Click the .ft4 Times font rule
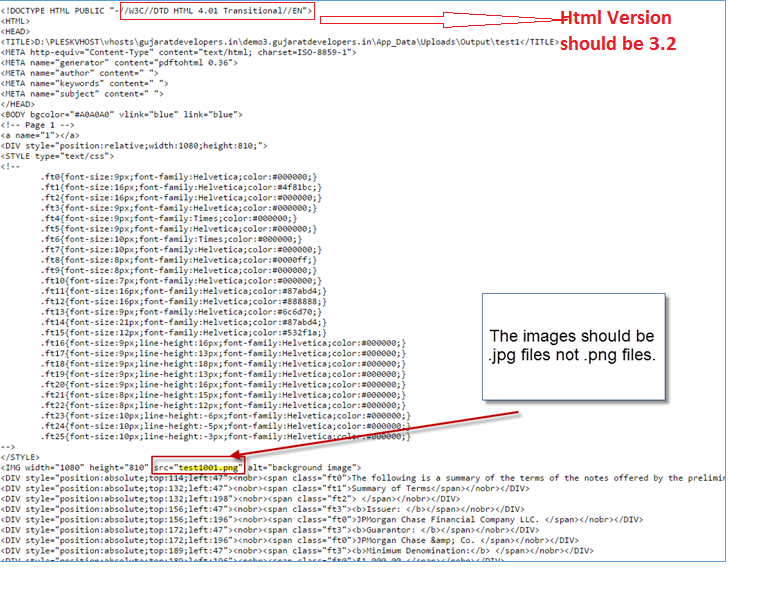The image size is (764, 596). [x=169, y=218]
